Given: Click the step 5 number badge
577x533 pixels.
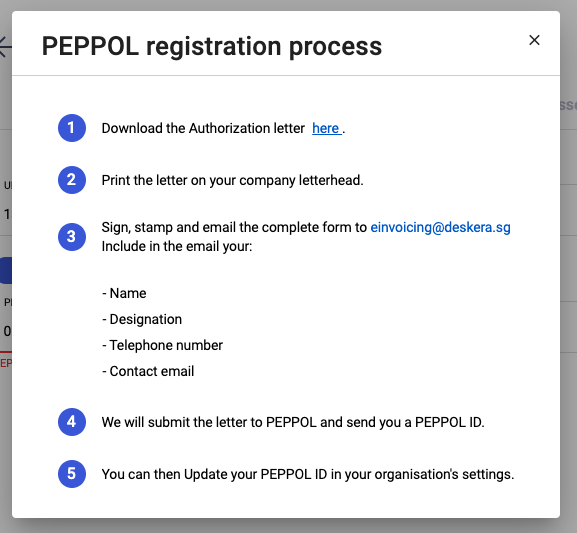Looking at the screenshot, I should 72,474.
